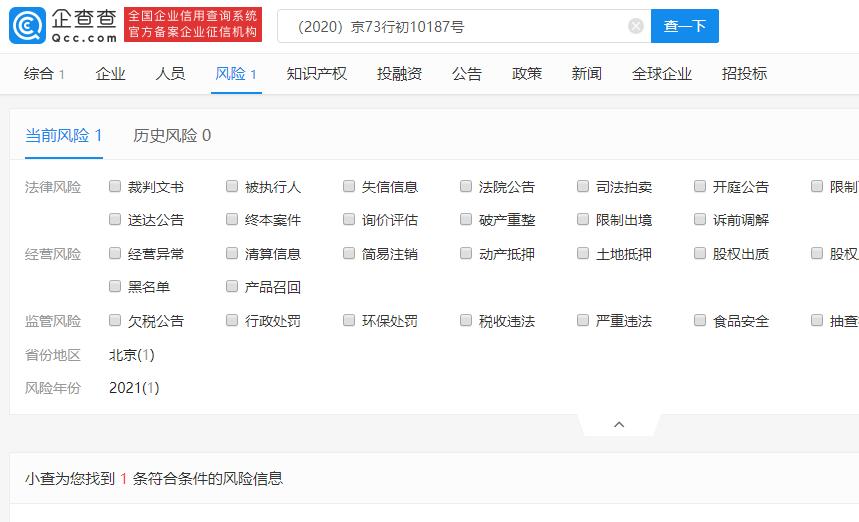Check the 送达公告 checkbox
This screenshot has height=522, width=859.
114,219
